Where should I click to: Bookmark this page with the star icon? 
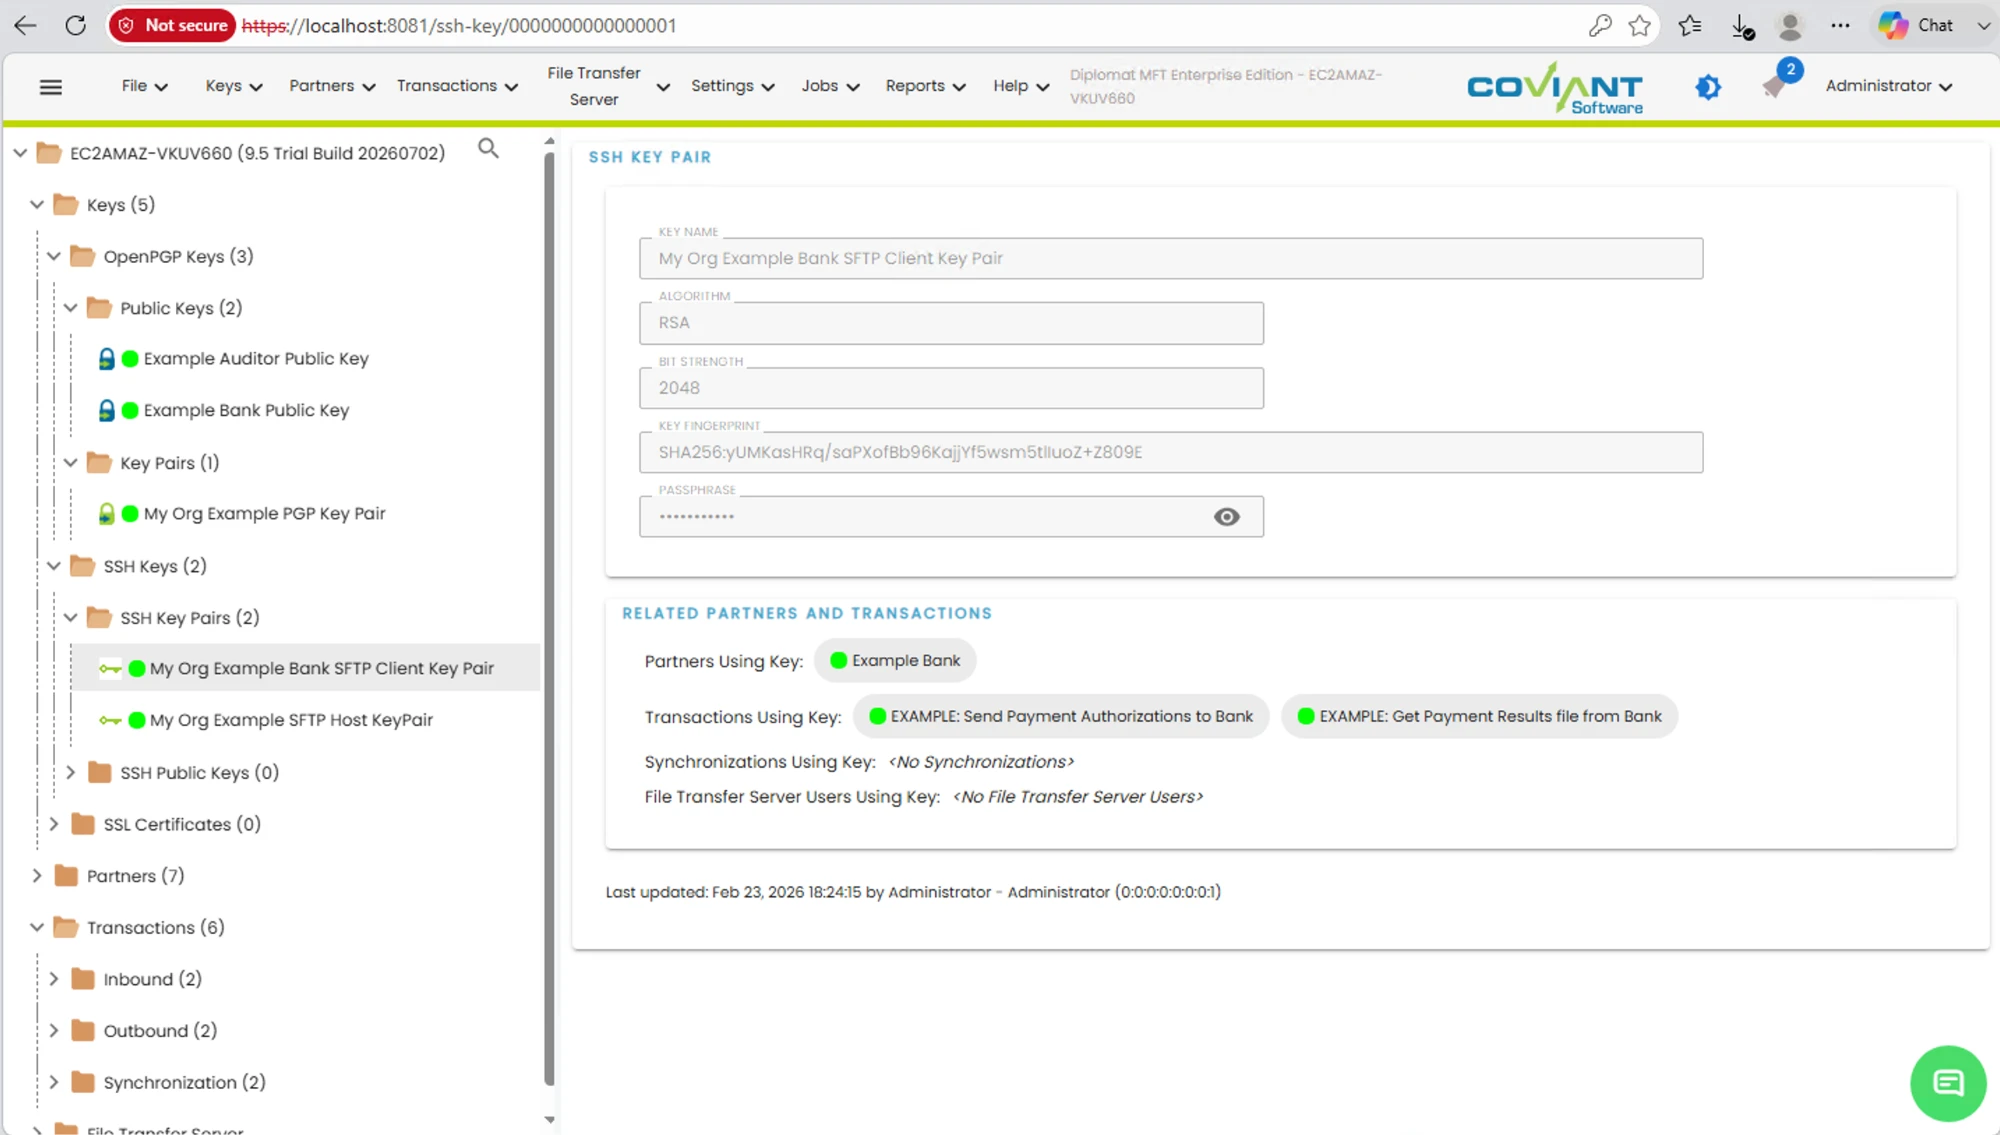point(1639,25)
